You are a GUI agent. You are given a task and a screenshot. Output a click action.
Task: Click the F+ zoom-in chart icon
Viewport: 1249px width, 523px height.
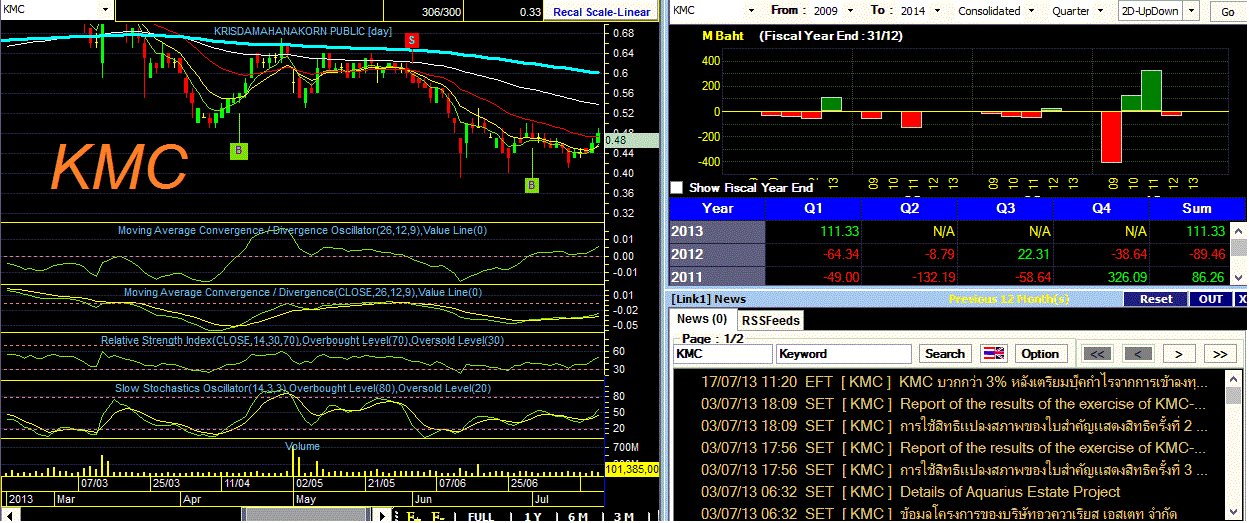point(412,516)
